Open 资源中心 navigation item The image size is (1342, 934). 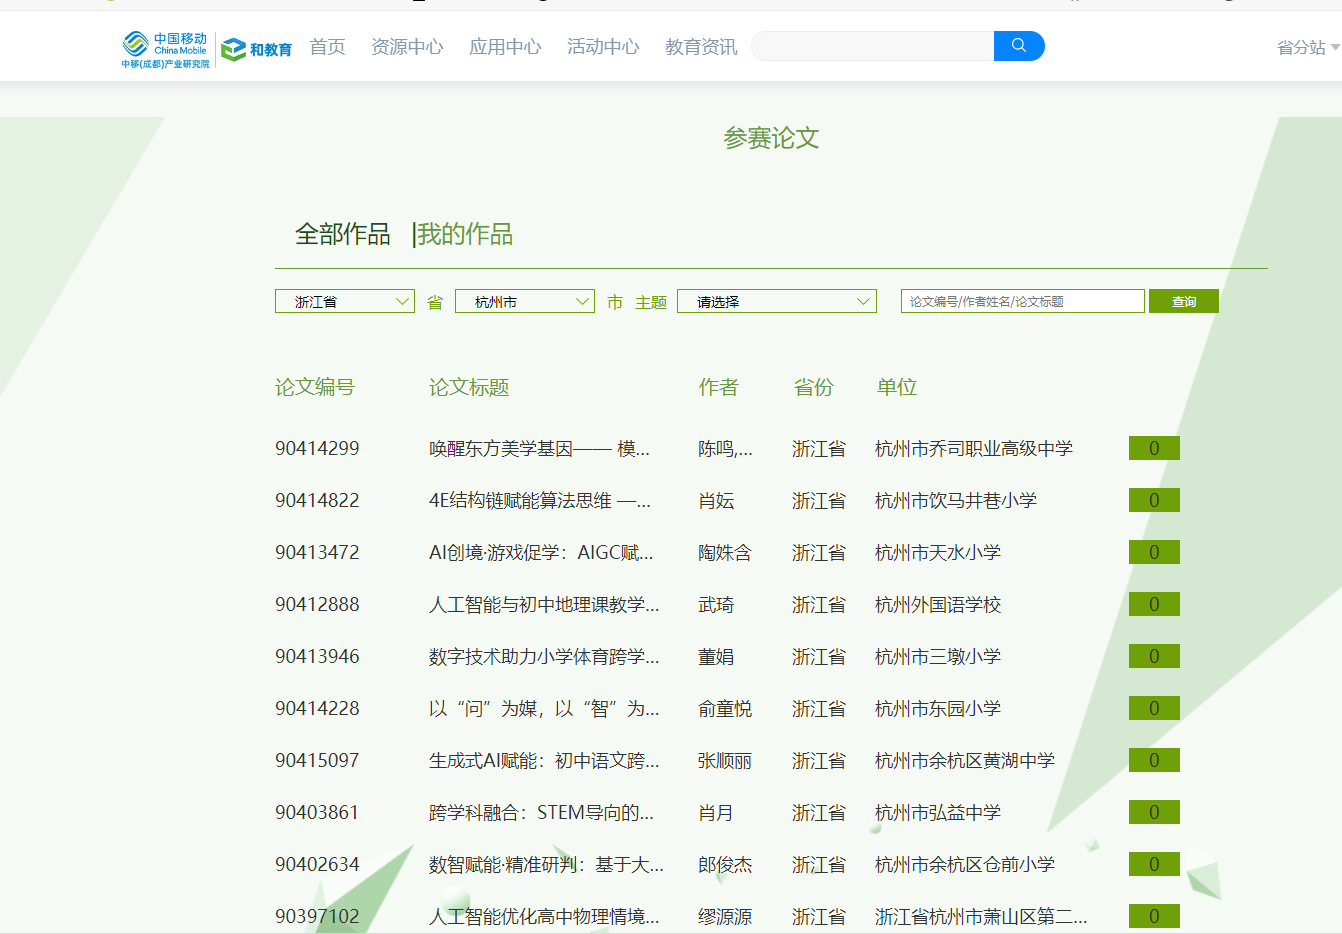406,47
